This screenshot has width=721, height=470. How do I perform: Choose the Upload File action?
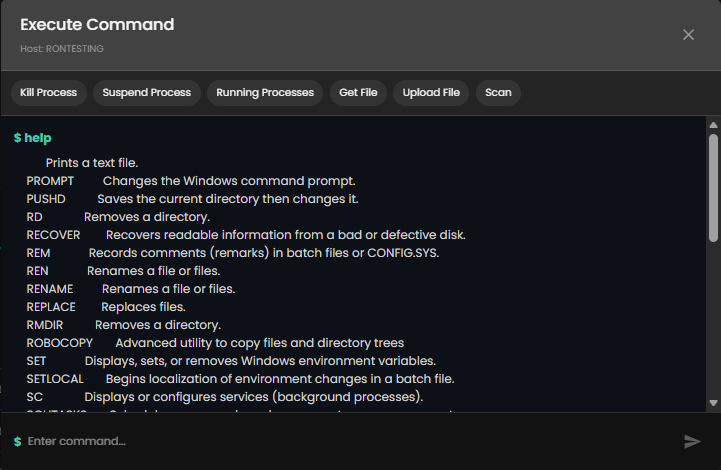(431, 93)
